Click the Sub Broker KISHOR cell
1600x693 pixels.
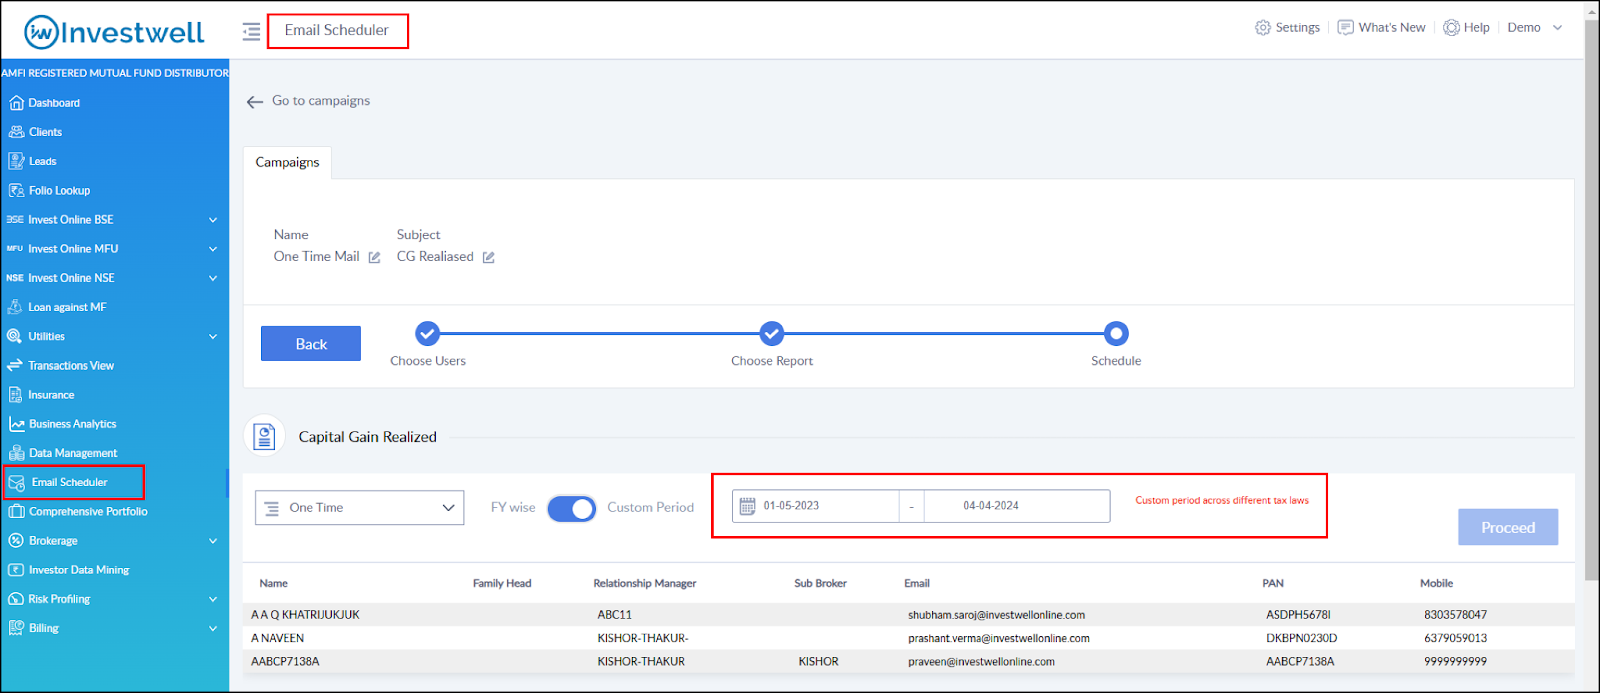pyautogui.click(x=818, y=662)
